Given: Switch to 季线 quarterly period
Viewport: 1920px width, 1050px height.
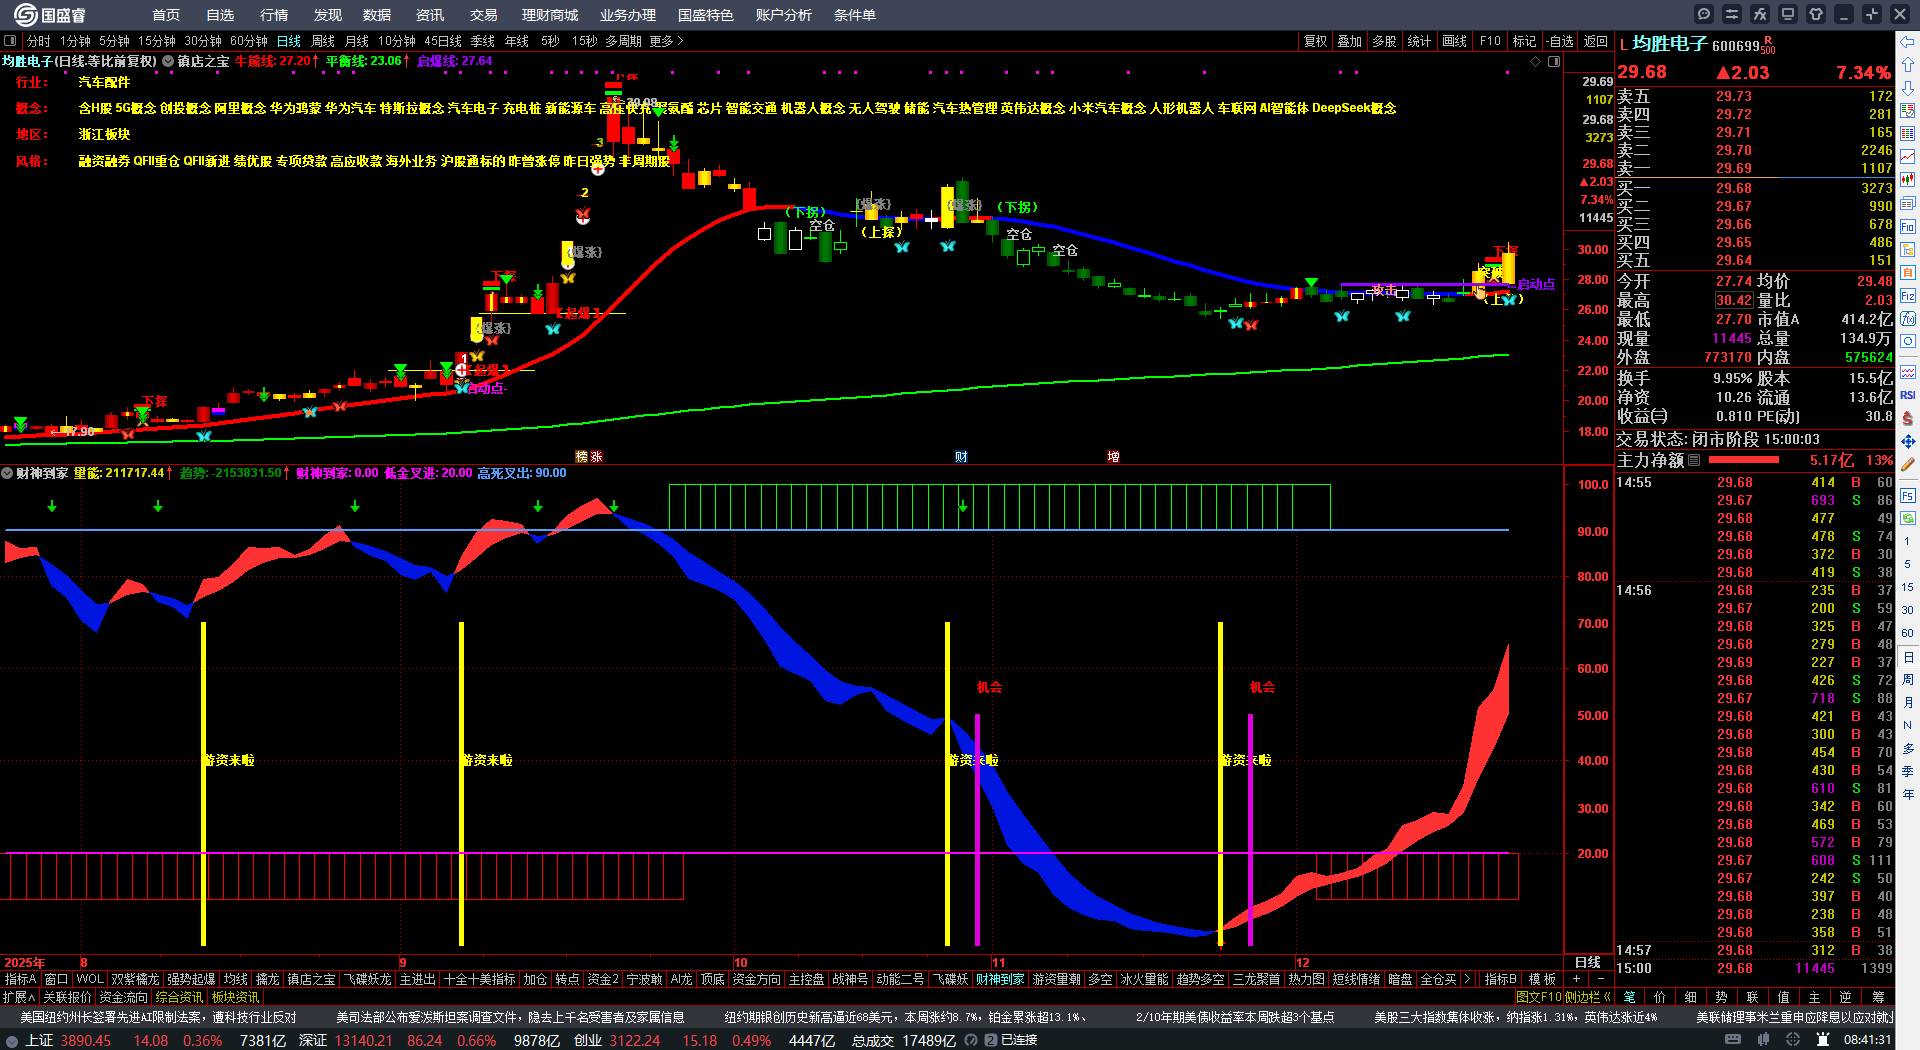Looking at the screenshot, I should [x=483, y=41].
